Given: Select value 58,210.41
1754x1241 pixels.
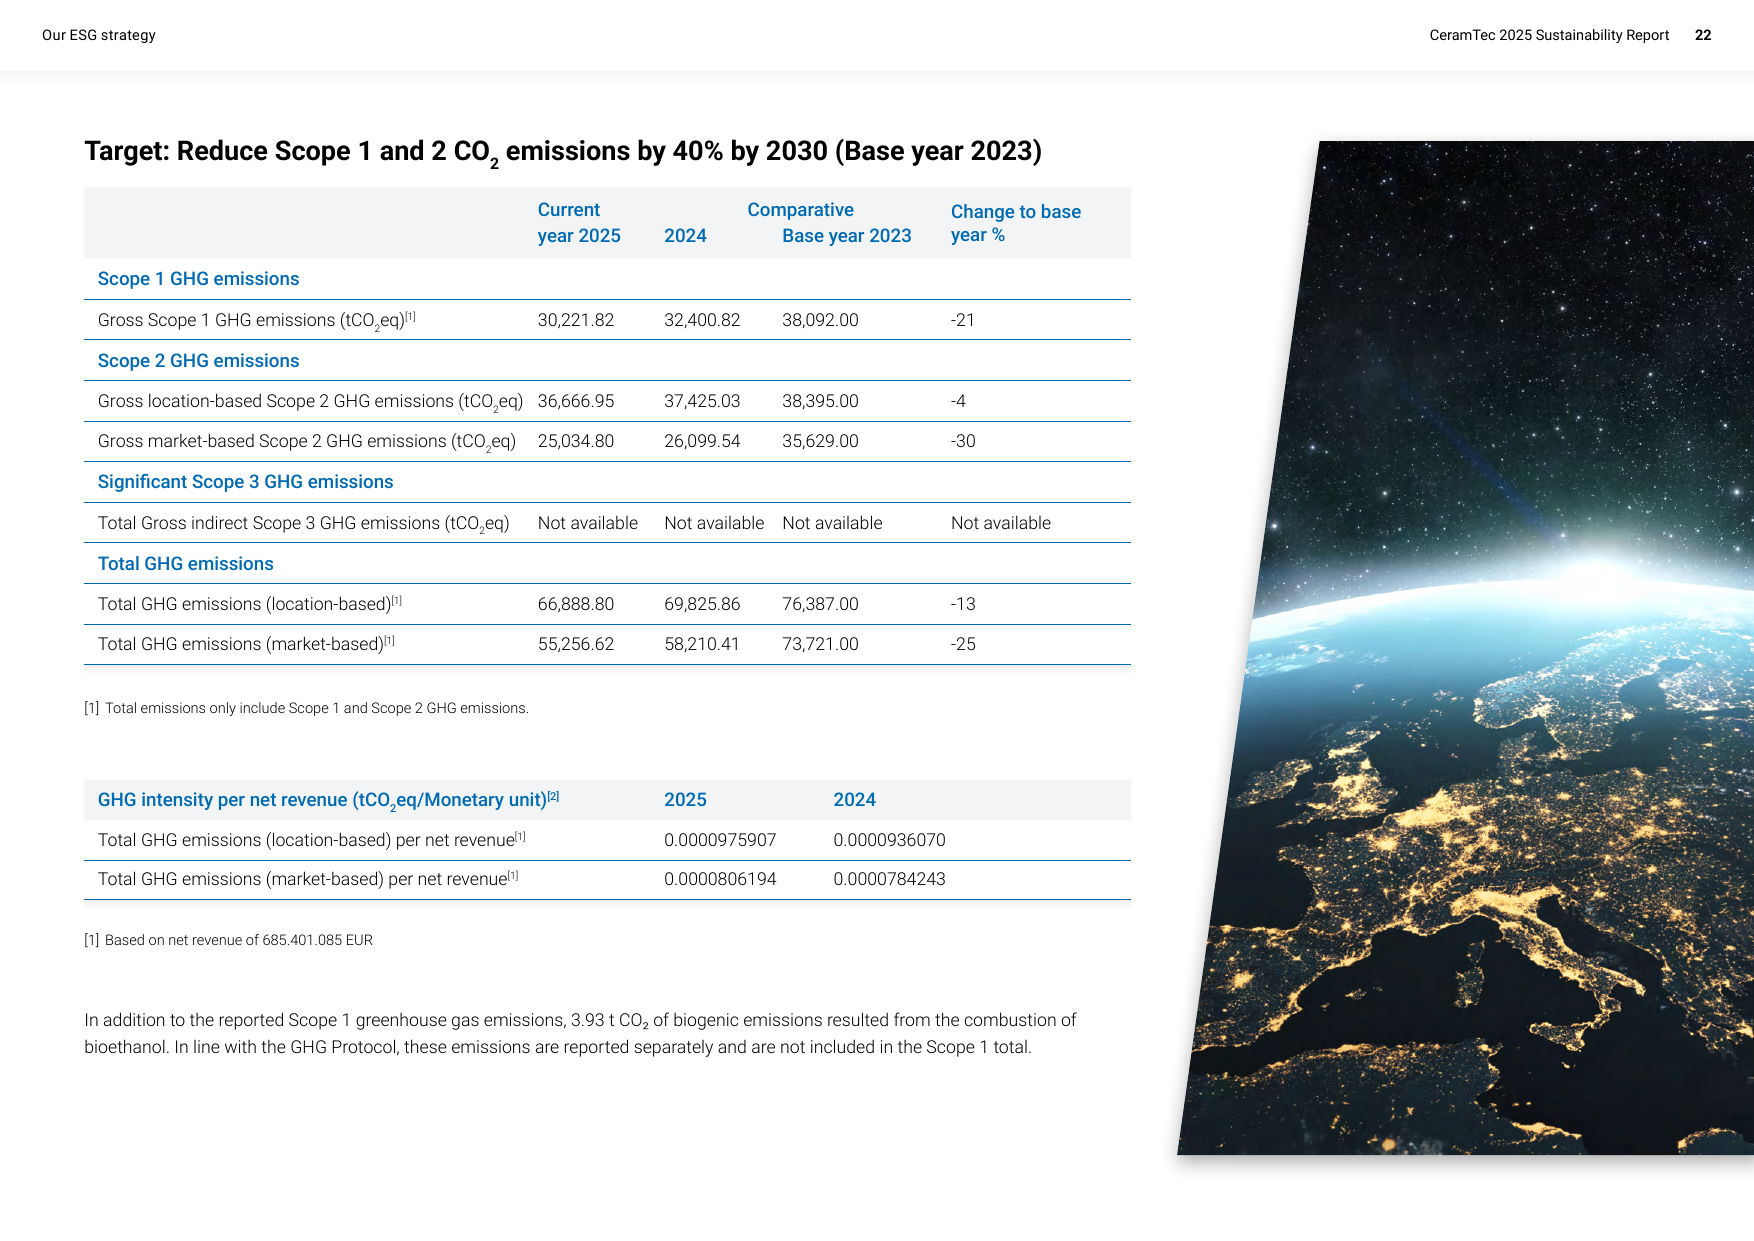Looking at the screenshot, I should (x=702, y=644).
